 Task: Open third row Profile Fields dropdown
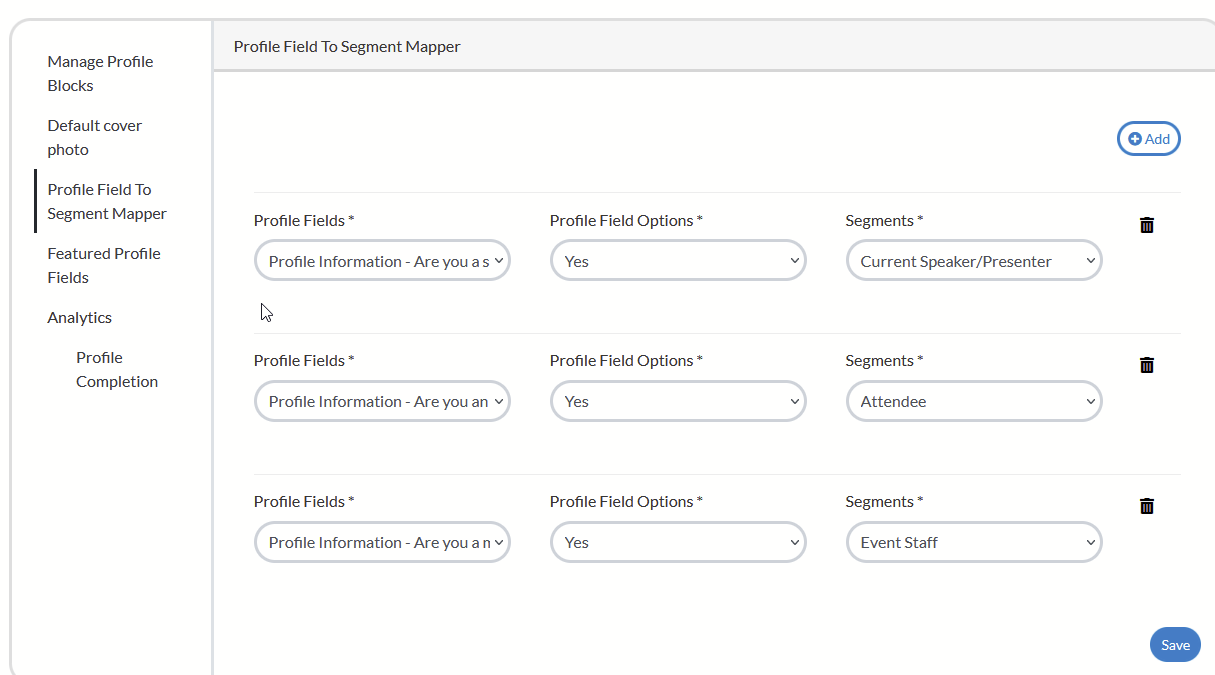click(x=382, y=542)
